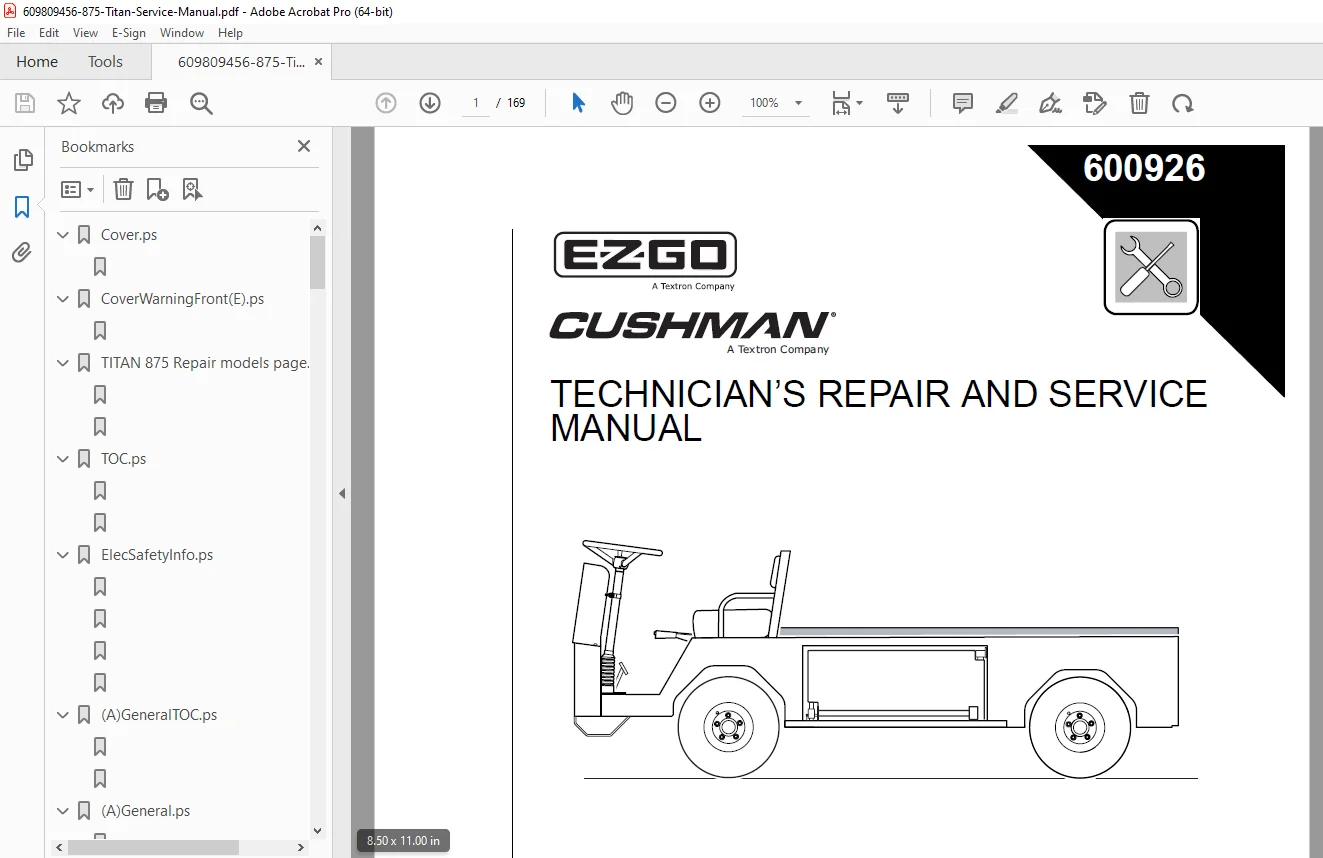
Task: Open the E-Sign menu
Action: pos(129,33)
